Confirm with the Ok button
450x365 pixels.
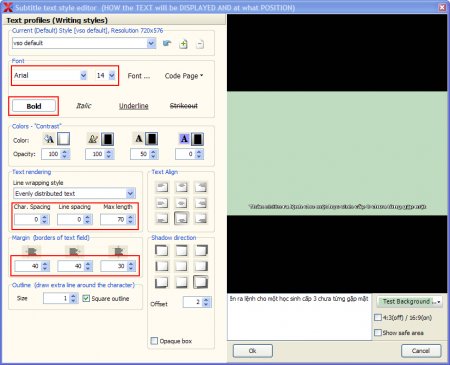pos(253,351)
